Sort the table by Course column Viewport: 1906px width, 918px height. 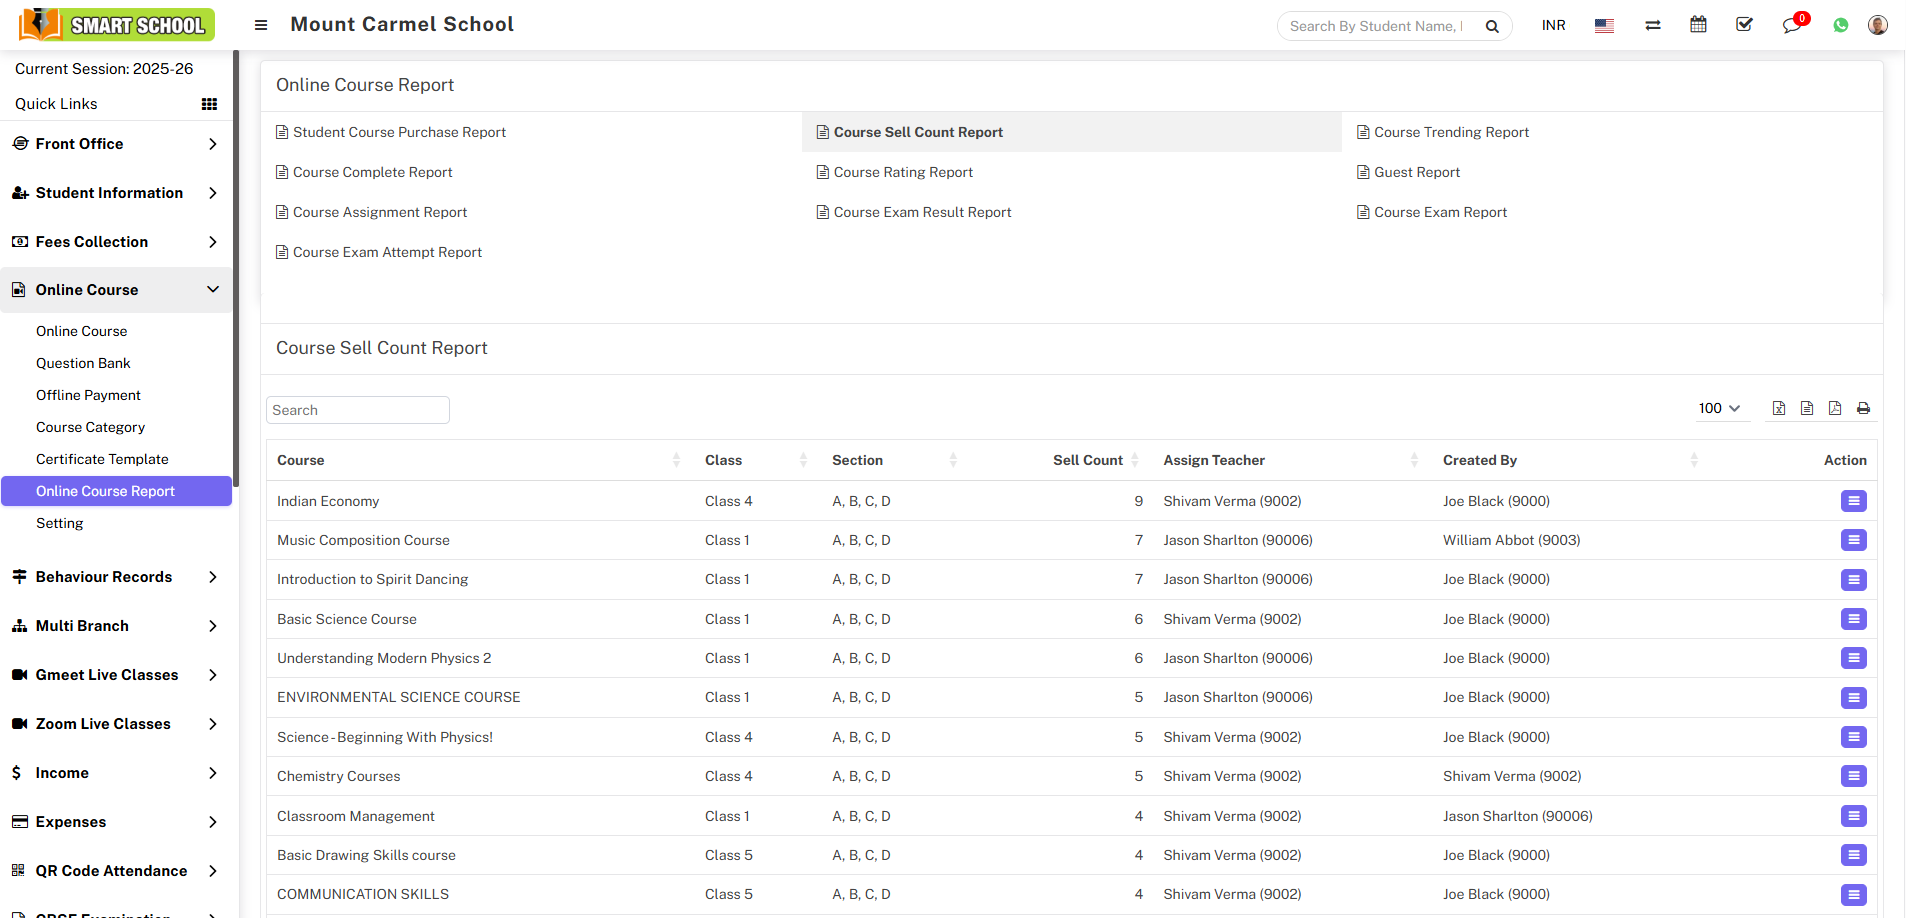(301, 460)
